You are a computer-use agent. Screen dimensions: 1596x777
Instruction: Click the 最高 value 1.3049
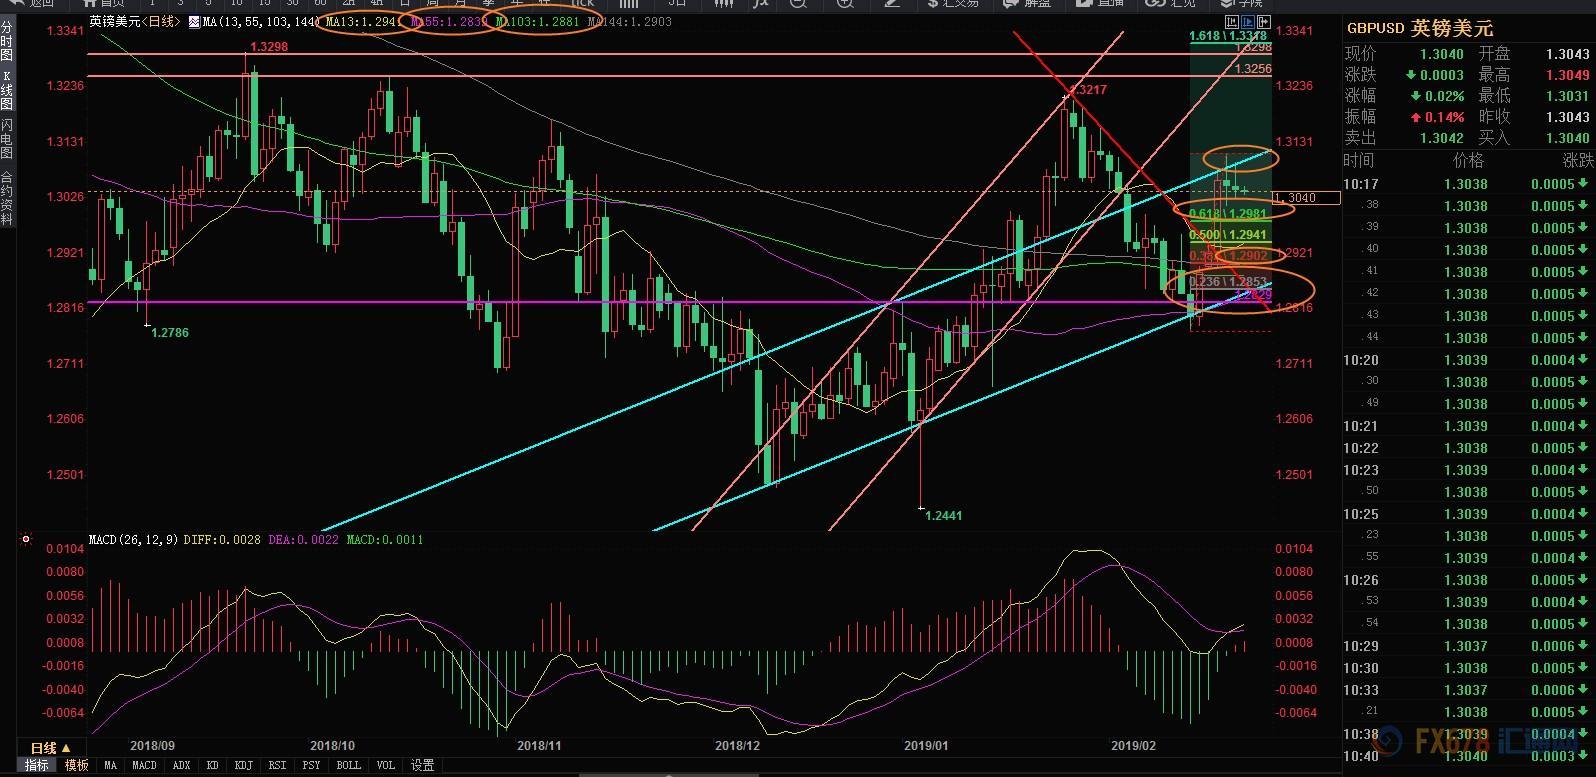(1567, 75)
